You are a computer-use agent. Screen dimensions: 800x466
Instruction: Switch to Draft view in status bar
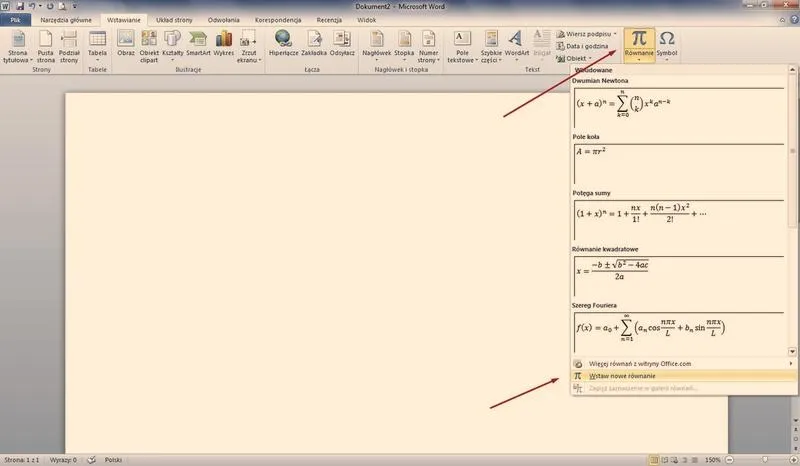pos(694,460)
